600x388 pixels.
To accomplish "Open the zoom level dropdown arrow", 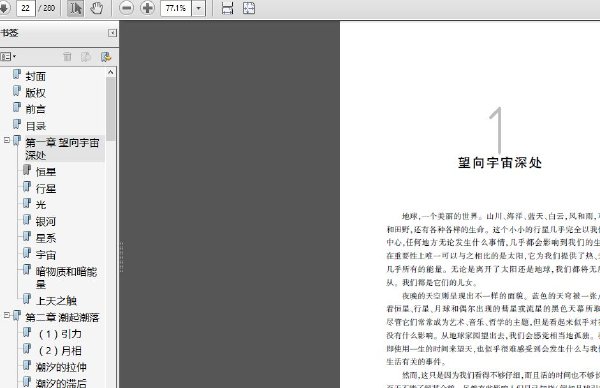I will [x=199, y=8].
